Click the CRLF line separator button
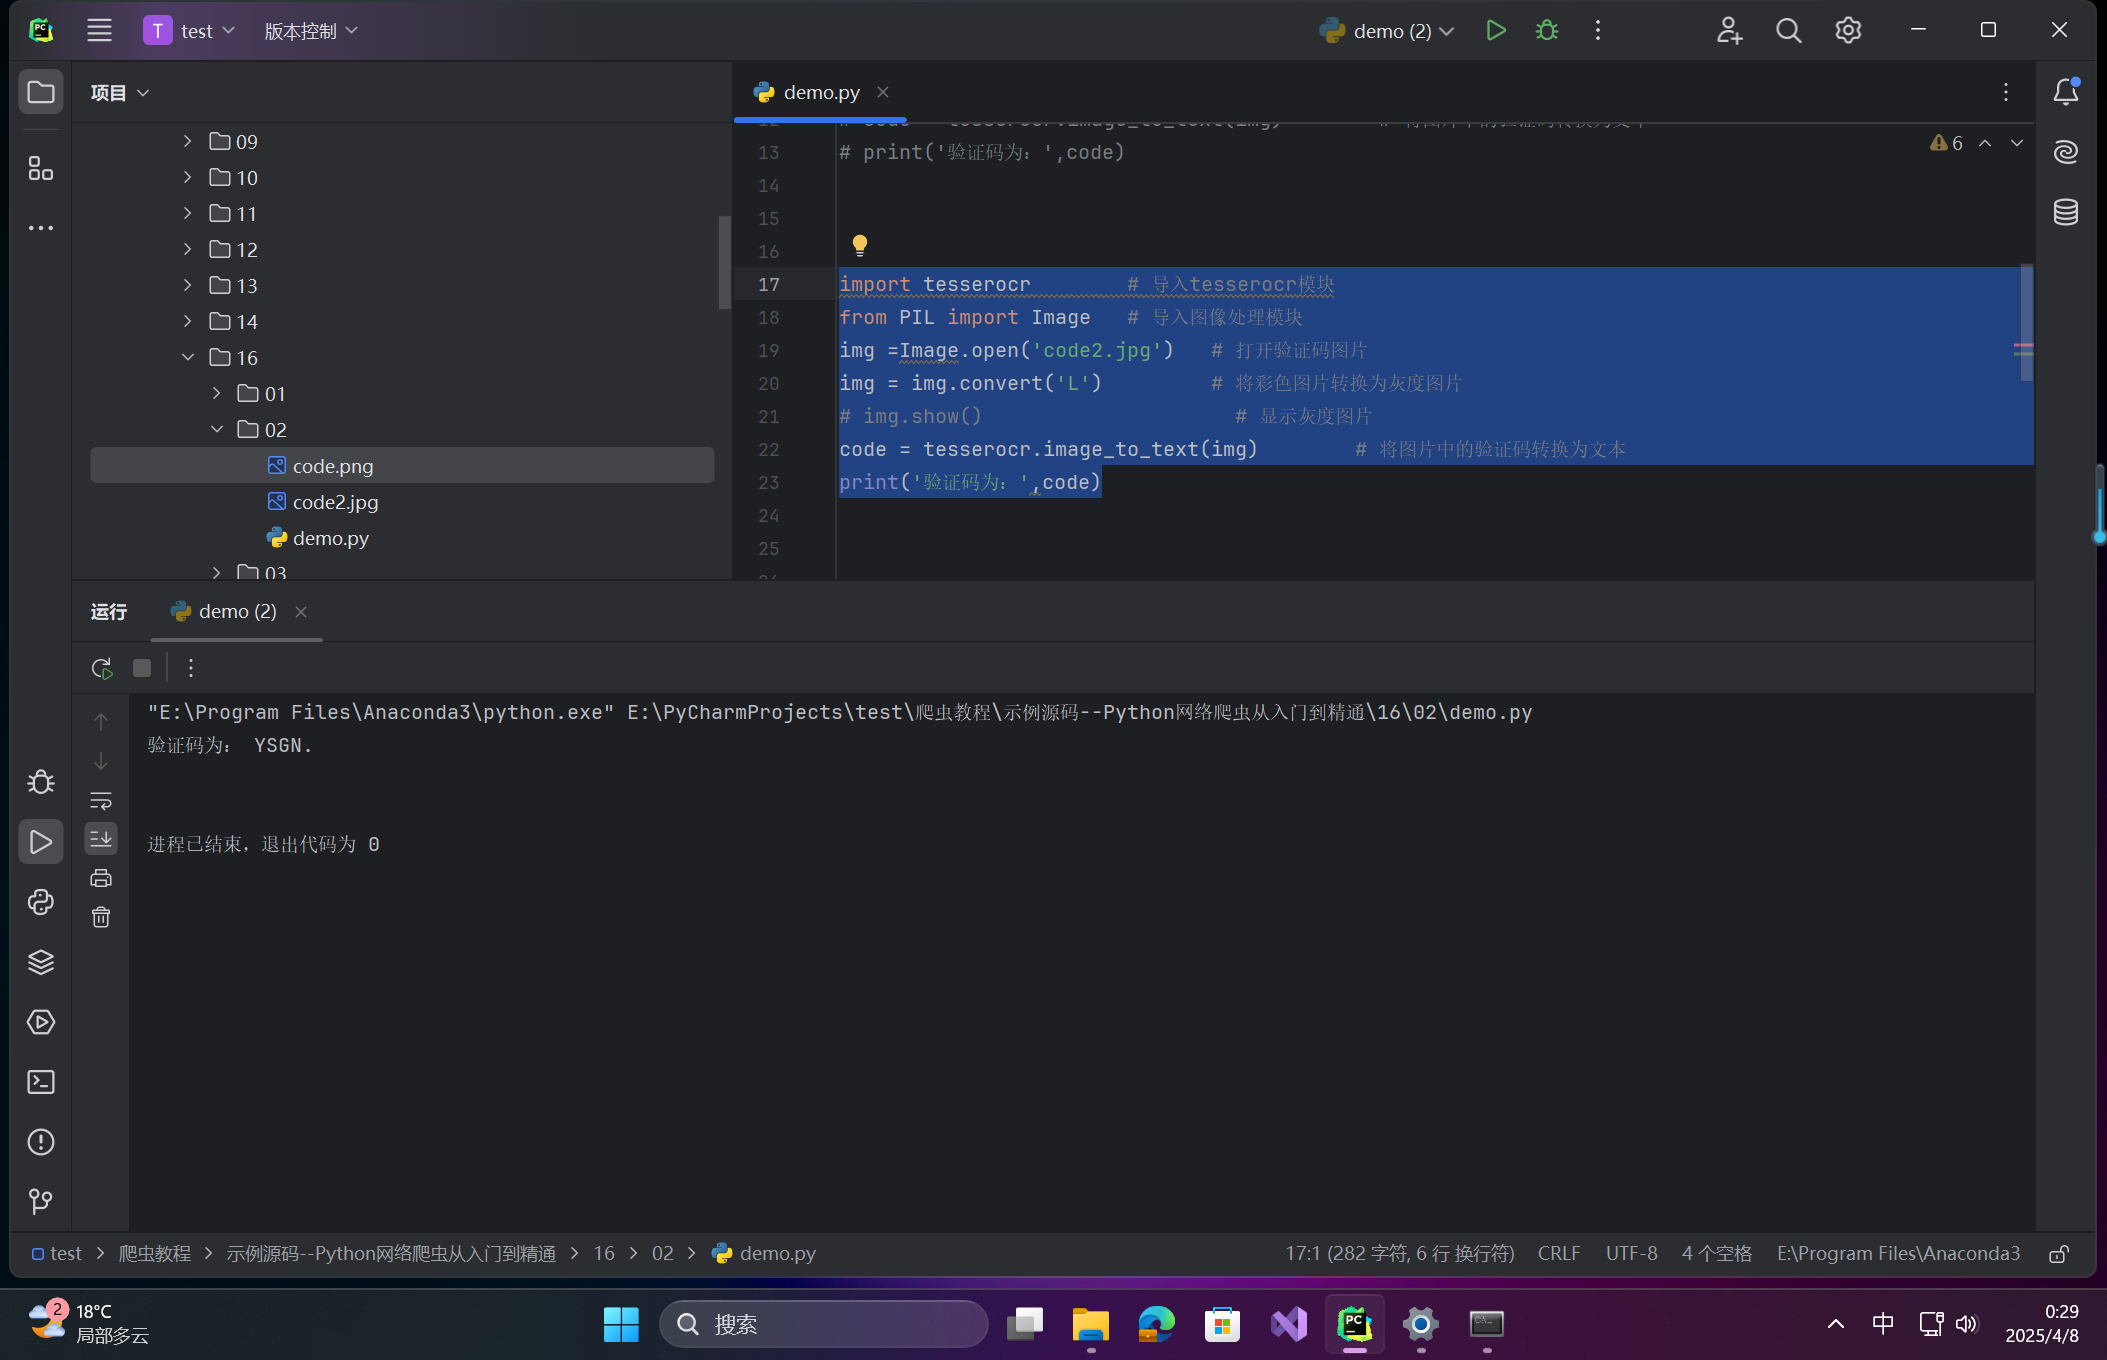Viewport: 2107px width, 1360px height. 1558,1254
